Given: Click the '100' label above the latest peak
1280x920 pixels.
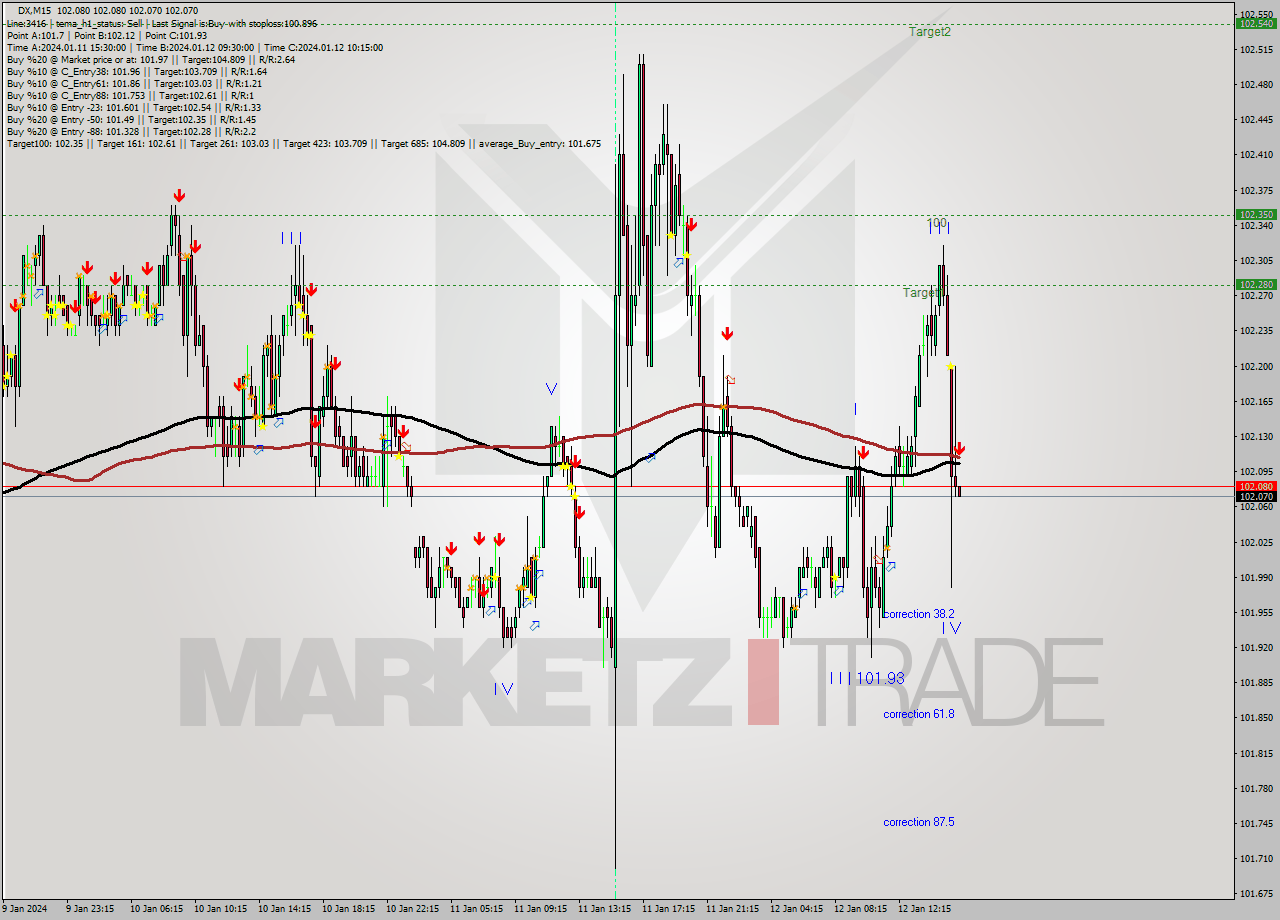Looking at the screenshot, I should pyautogui.click(x=936, y=224).
